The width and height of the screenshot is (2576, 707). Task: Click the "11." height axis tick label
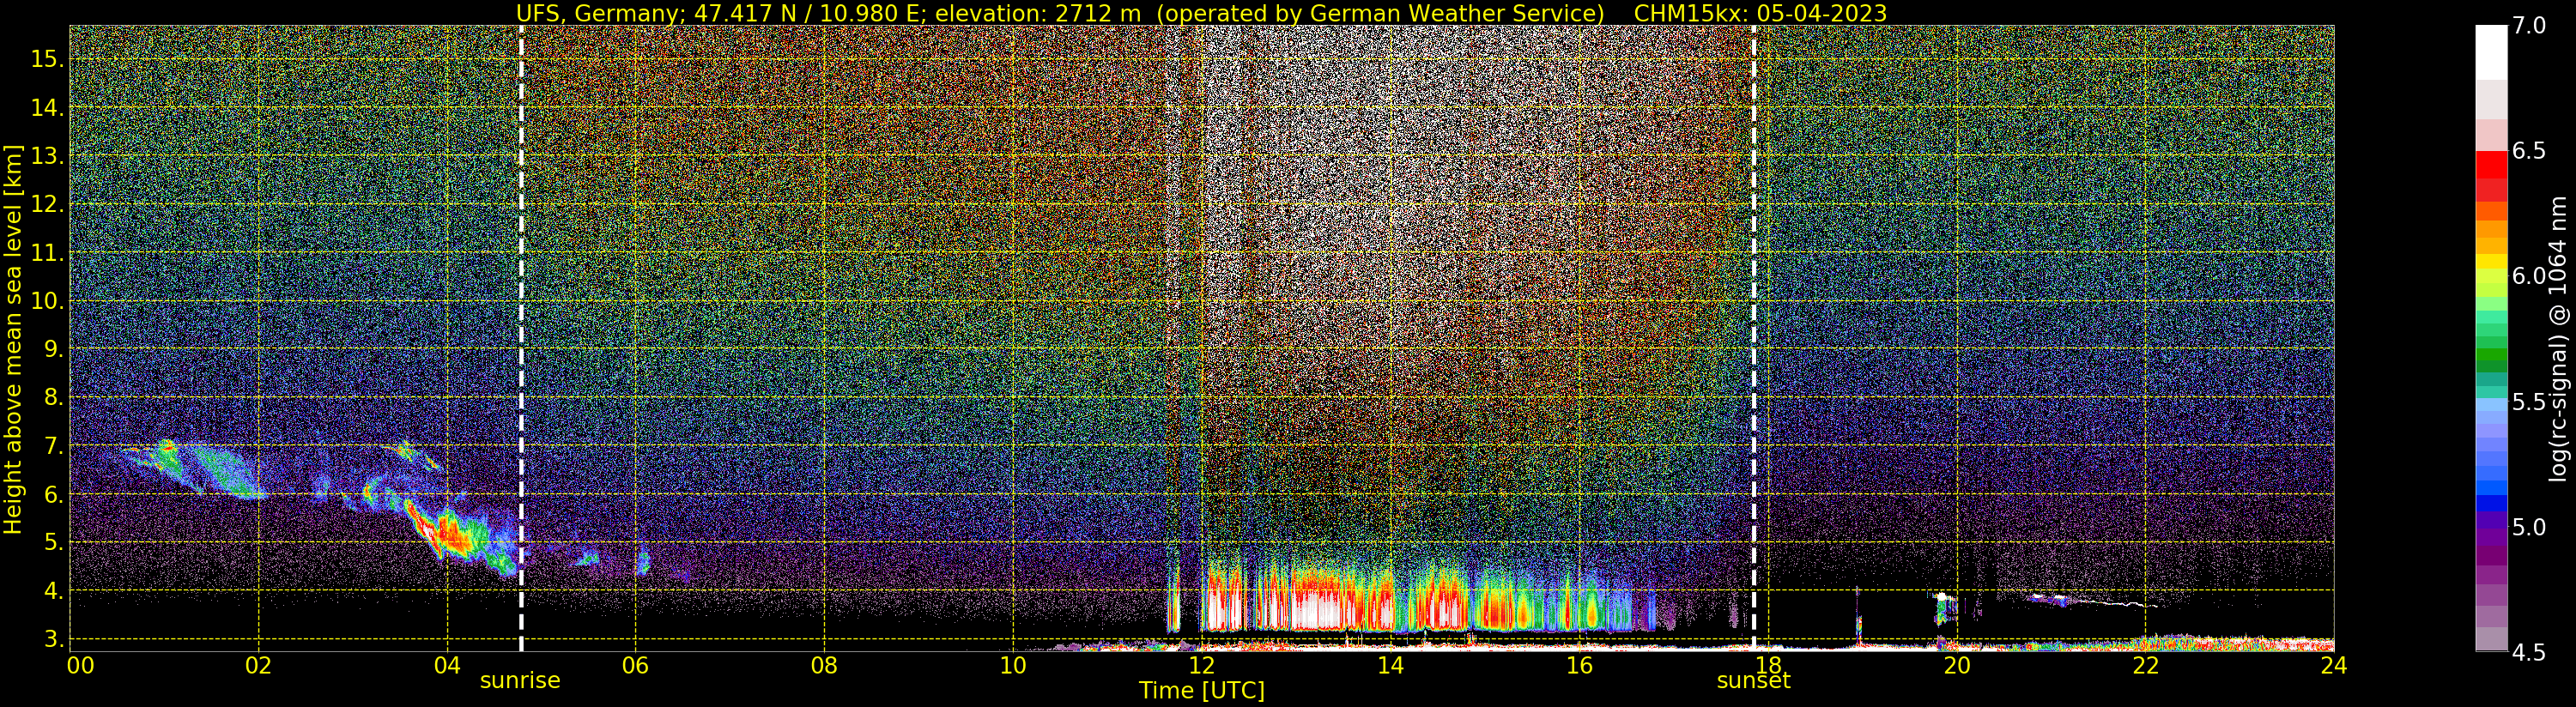[x=49, y=253]
